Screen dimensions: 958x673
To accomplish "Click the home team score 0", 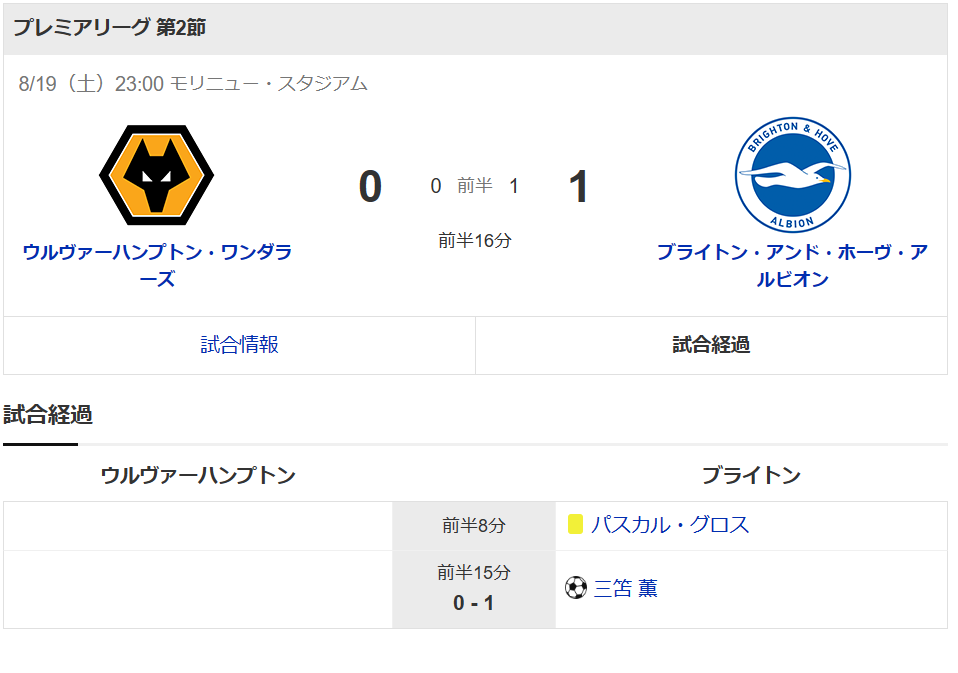I will click(370, 187).
